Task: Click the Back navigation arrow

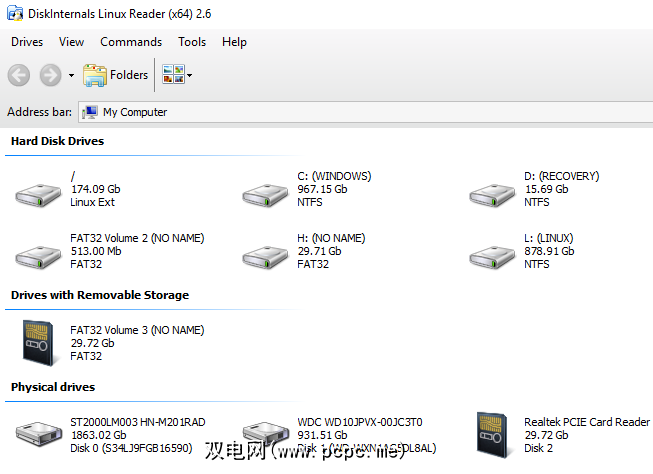Action: [19, 75]
